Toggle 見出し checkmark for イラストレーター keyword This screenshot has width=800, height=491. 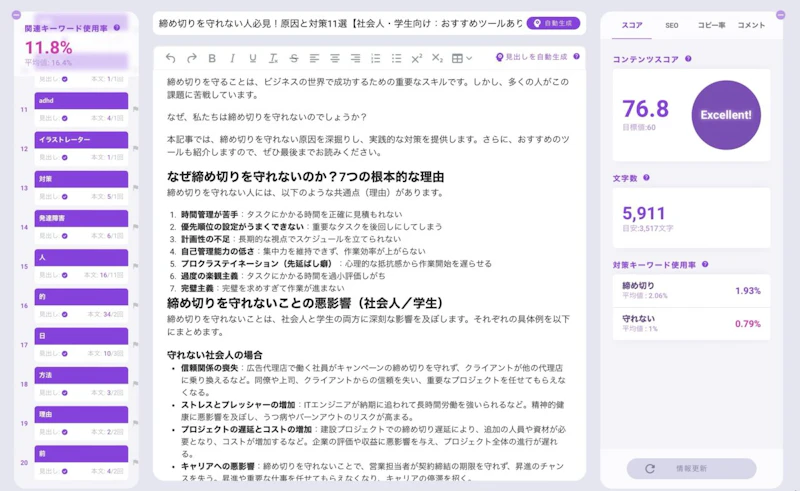tap(65, 158)
